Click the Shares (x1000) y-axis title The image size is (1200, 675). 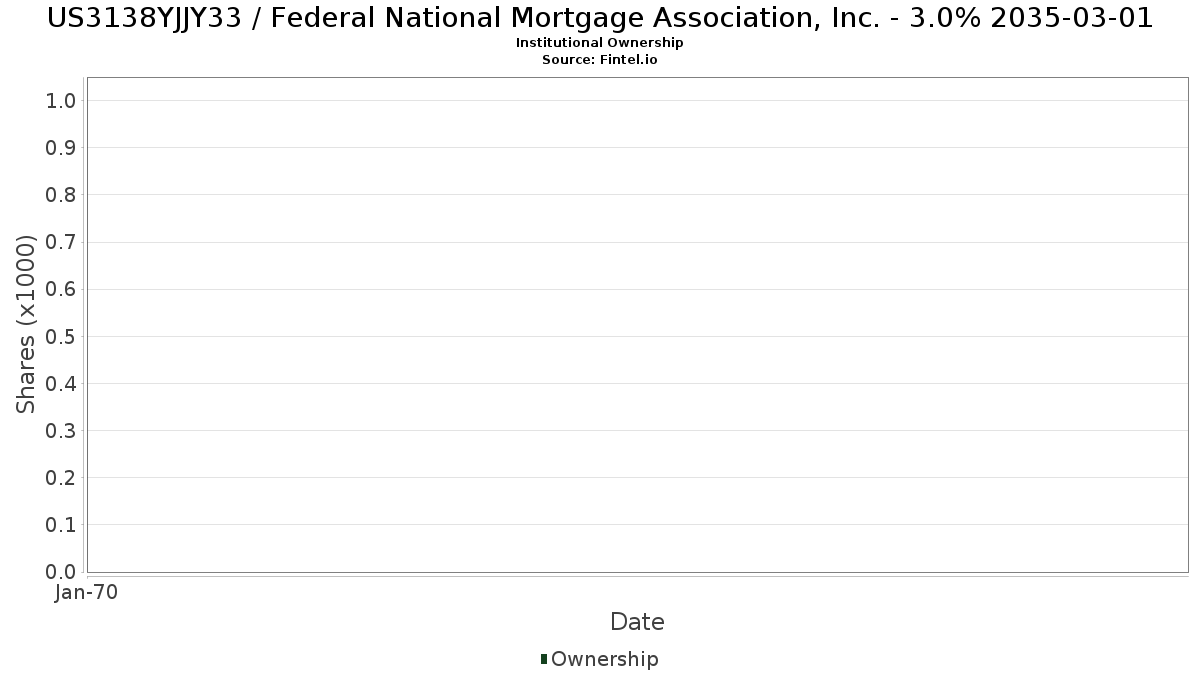coord(26,324)
